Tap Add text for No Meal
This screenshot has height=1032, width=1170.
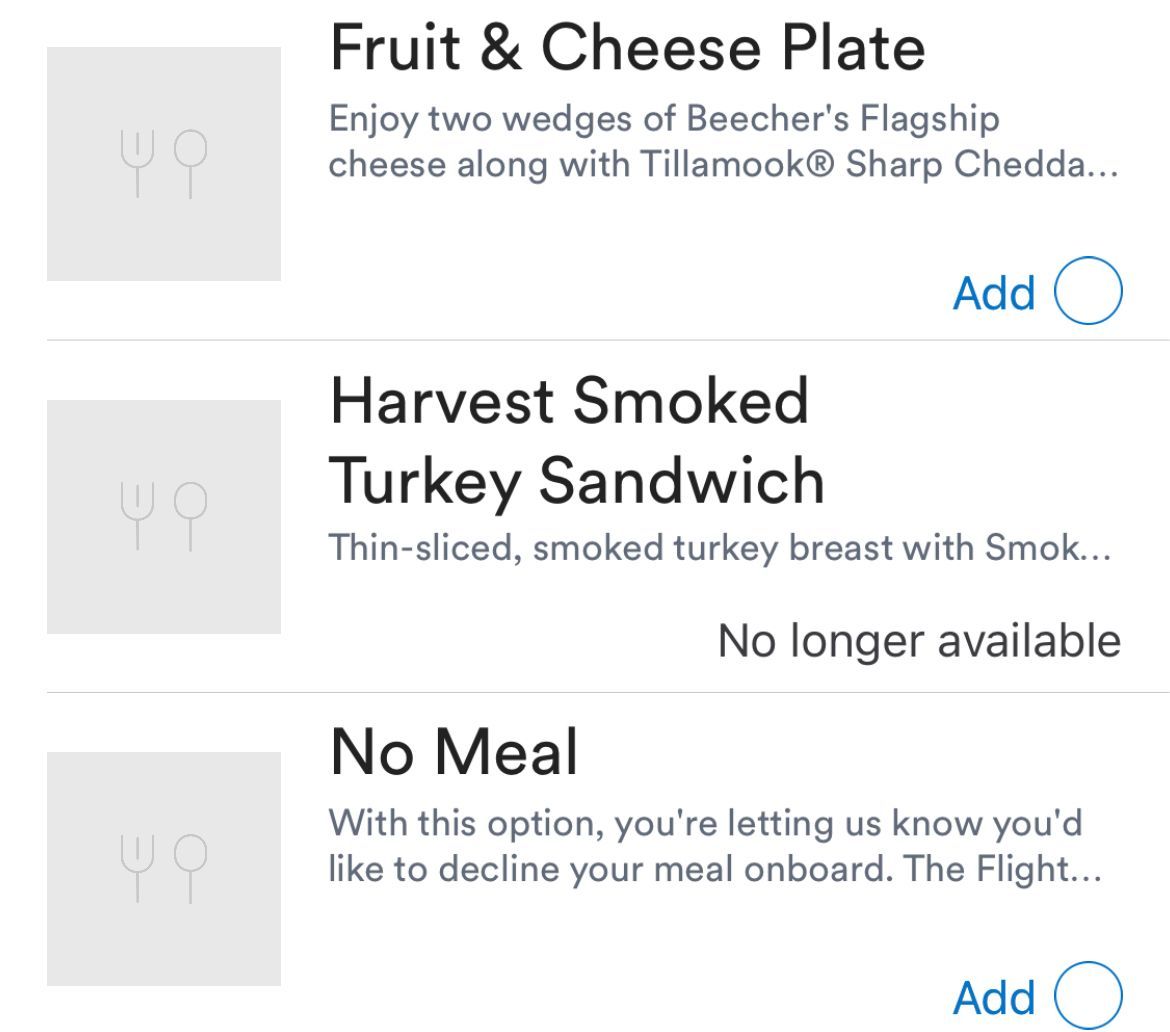993,997
